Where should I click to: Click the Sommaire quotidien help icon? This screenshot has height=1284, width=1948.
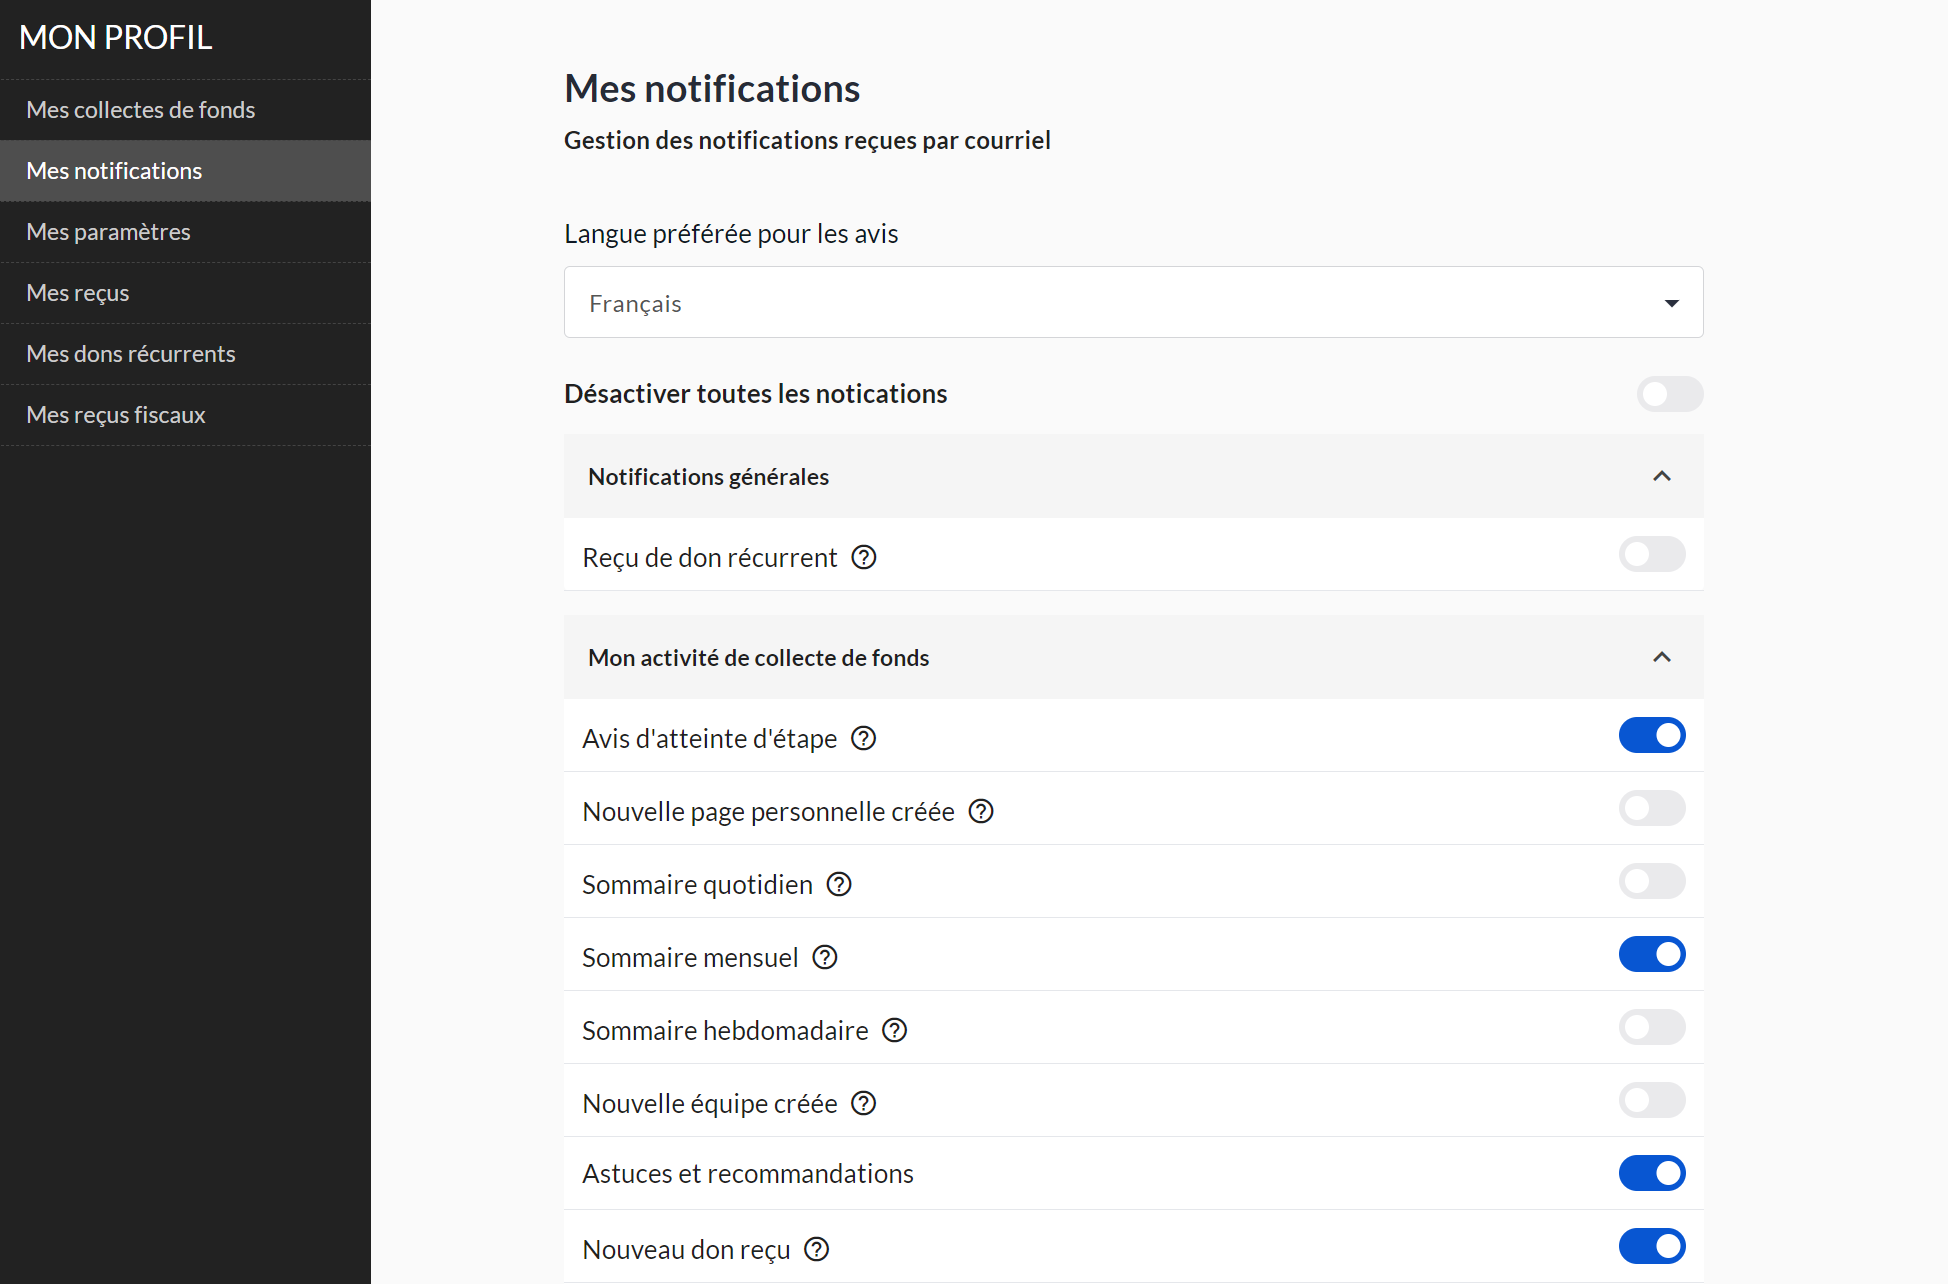[839, 884]
